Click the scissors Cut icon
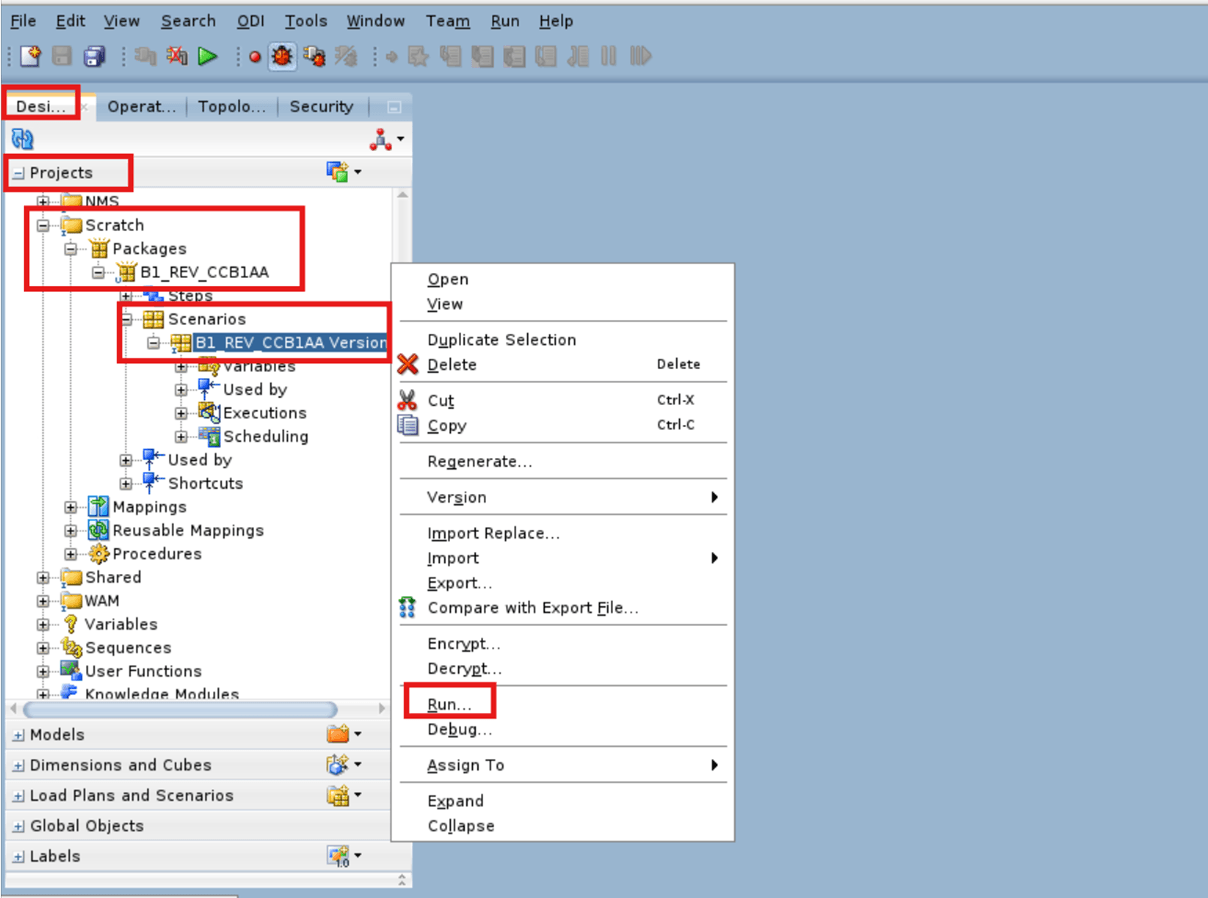The height and width of the screenshot is (898, 1208). tap(407, 400)
